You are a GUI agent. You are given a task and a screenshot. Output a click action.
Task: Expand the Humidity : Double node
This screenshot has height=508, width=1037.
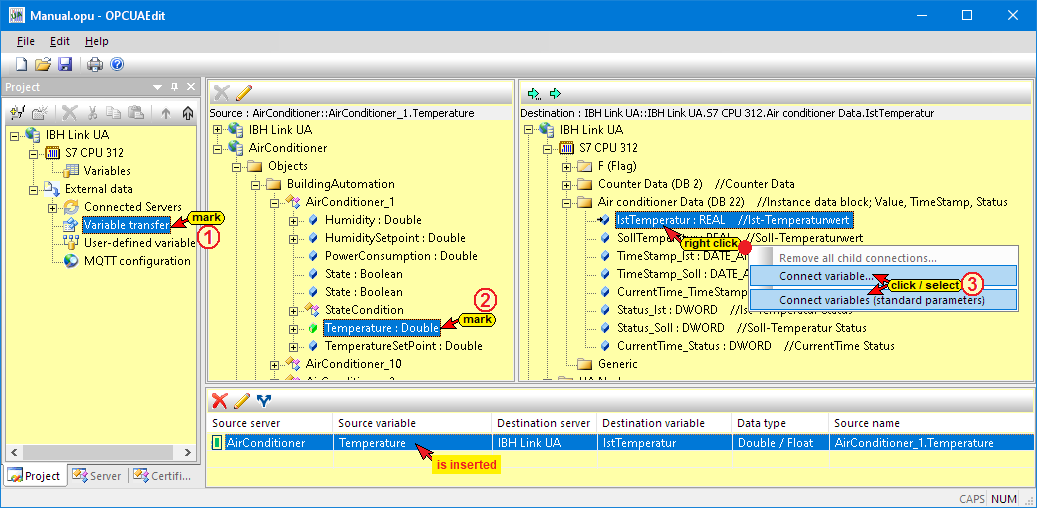(x=293, y=220)
